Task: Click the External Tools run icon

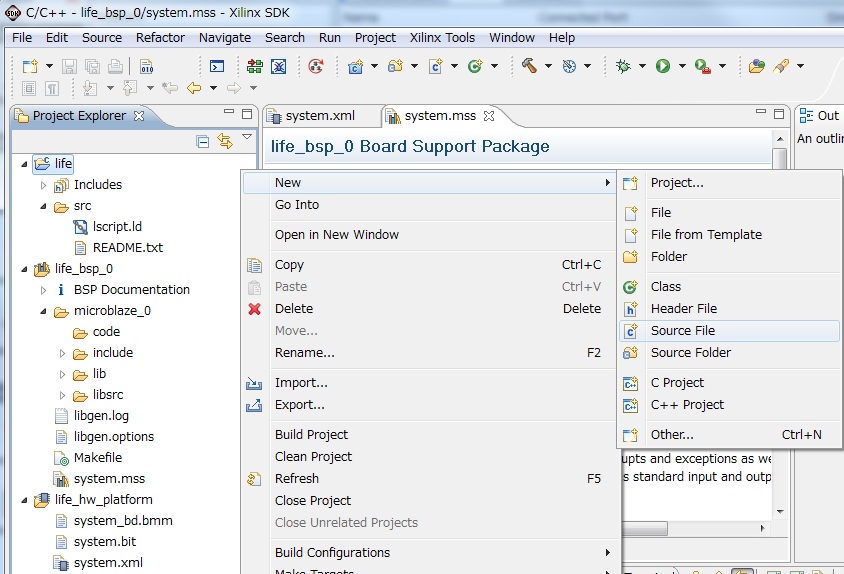Action: click(702, 66)
